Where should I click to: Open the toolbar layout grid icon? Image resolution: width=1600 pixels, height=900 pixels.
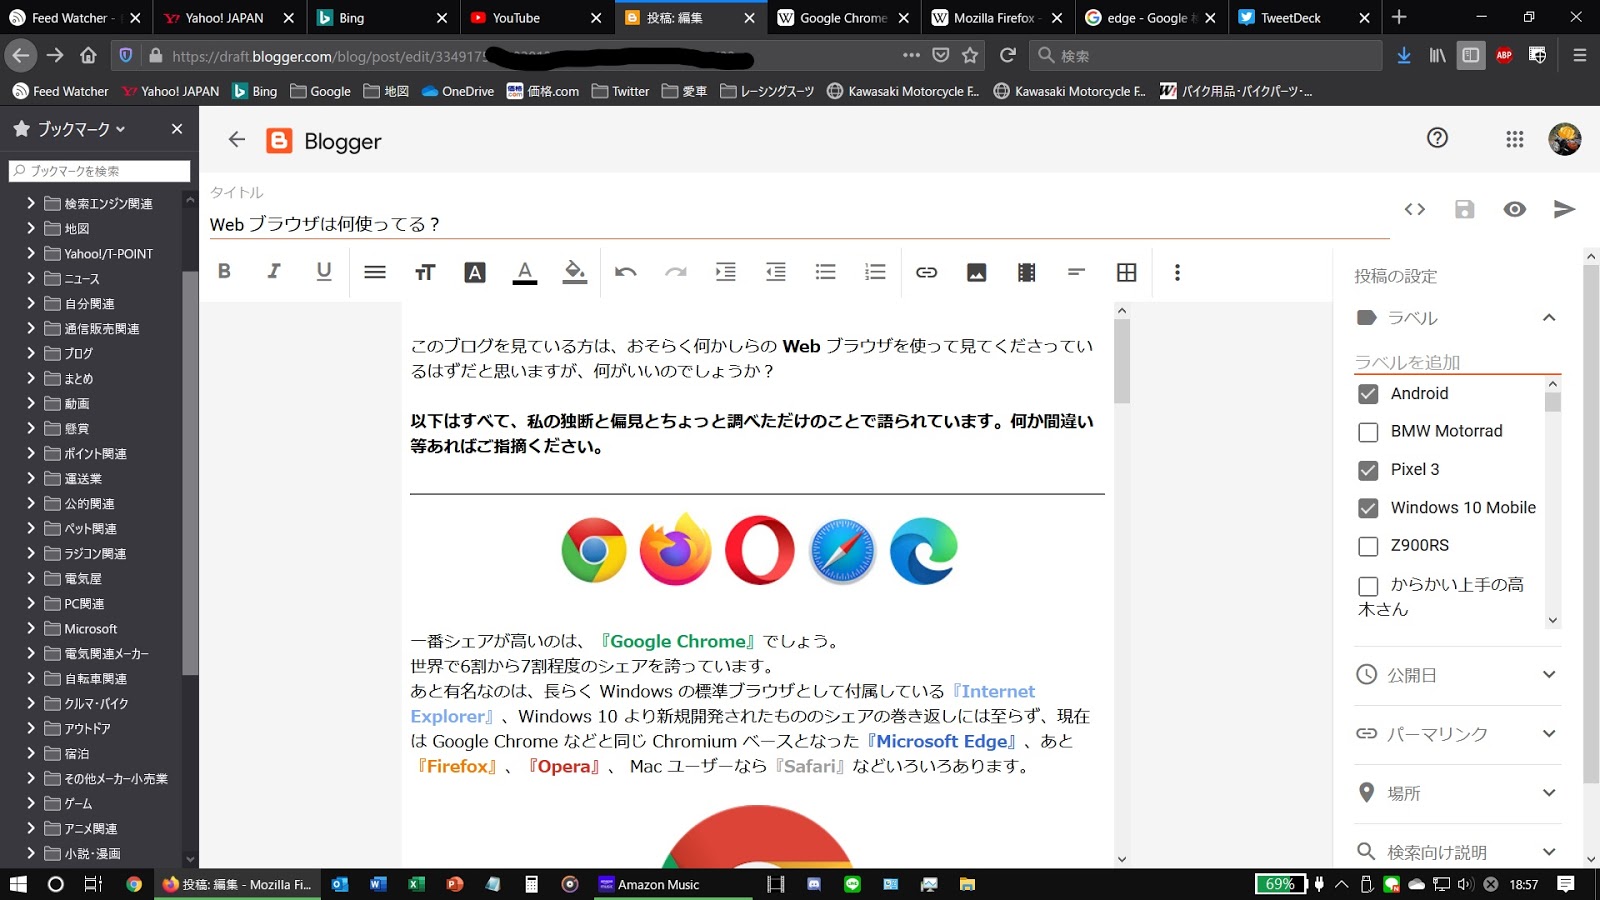(1127, 272)
